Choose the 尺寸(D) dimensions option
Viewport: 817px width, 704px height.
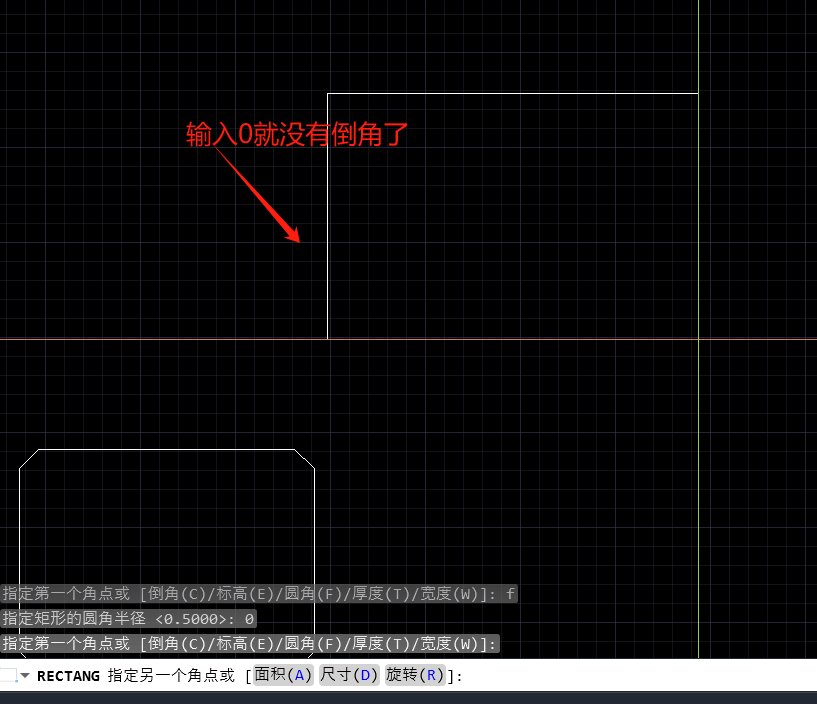point(349,675)
